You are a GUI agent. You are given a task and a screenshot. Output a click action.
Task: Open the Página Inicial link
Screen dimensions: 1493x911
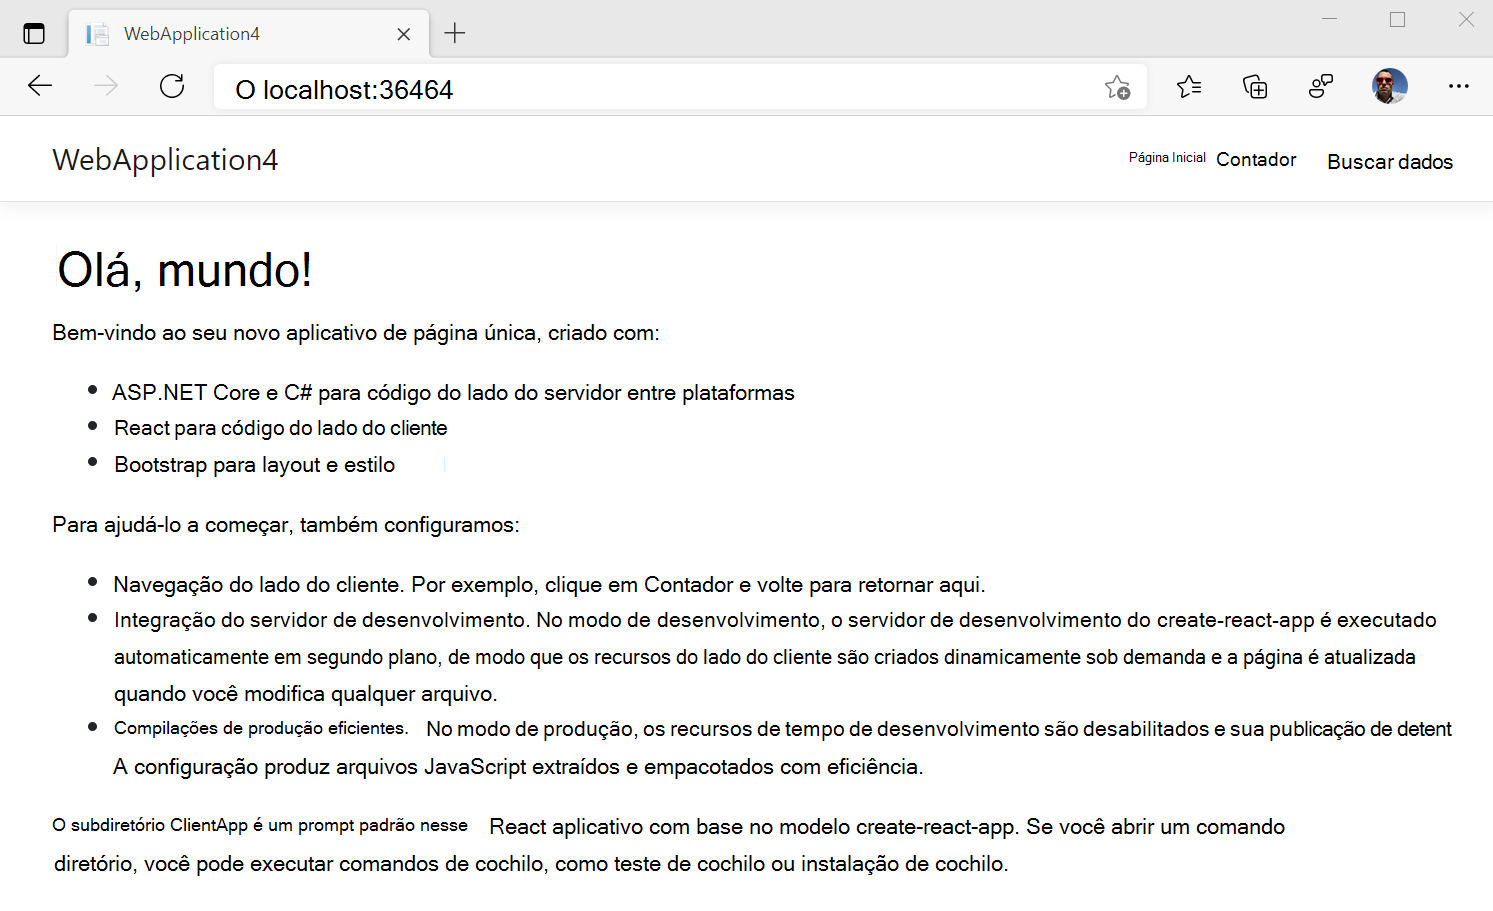coord(1166,157)
